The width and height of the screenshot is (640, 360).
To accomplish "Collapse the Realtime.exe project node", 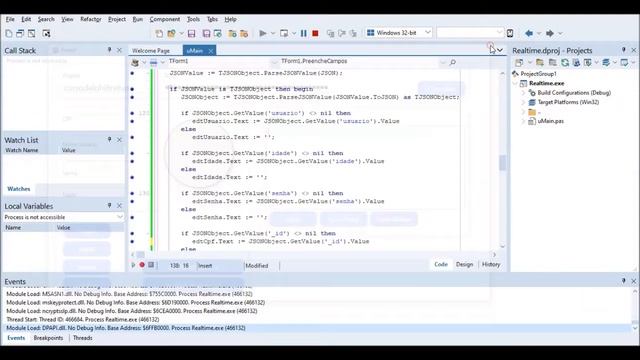I will 516,83.
